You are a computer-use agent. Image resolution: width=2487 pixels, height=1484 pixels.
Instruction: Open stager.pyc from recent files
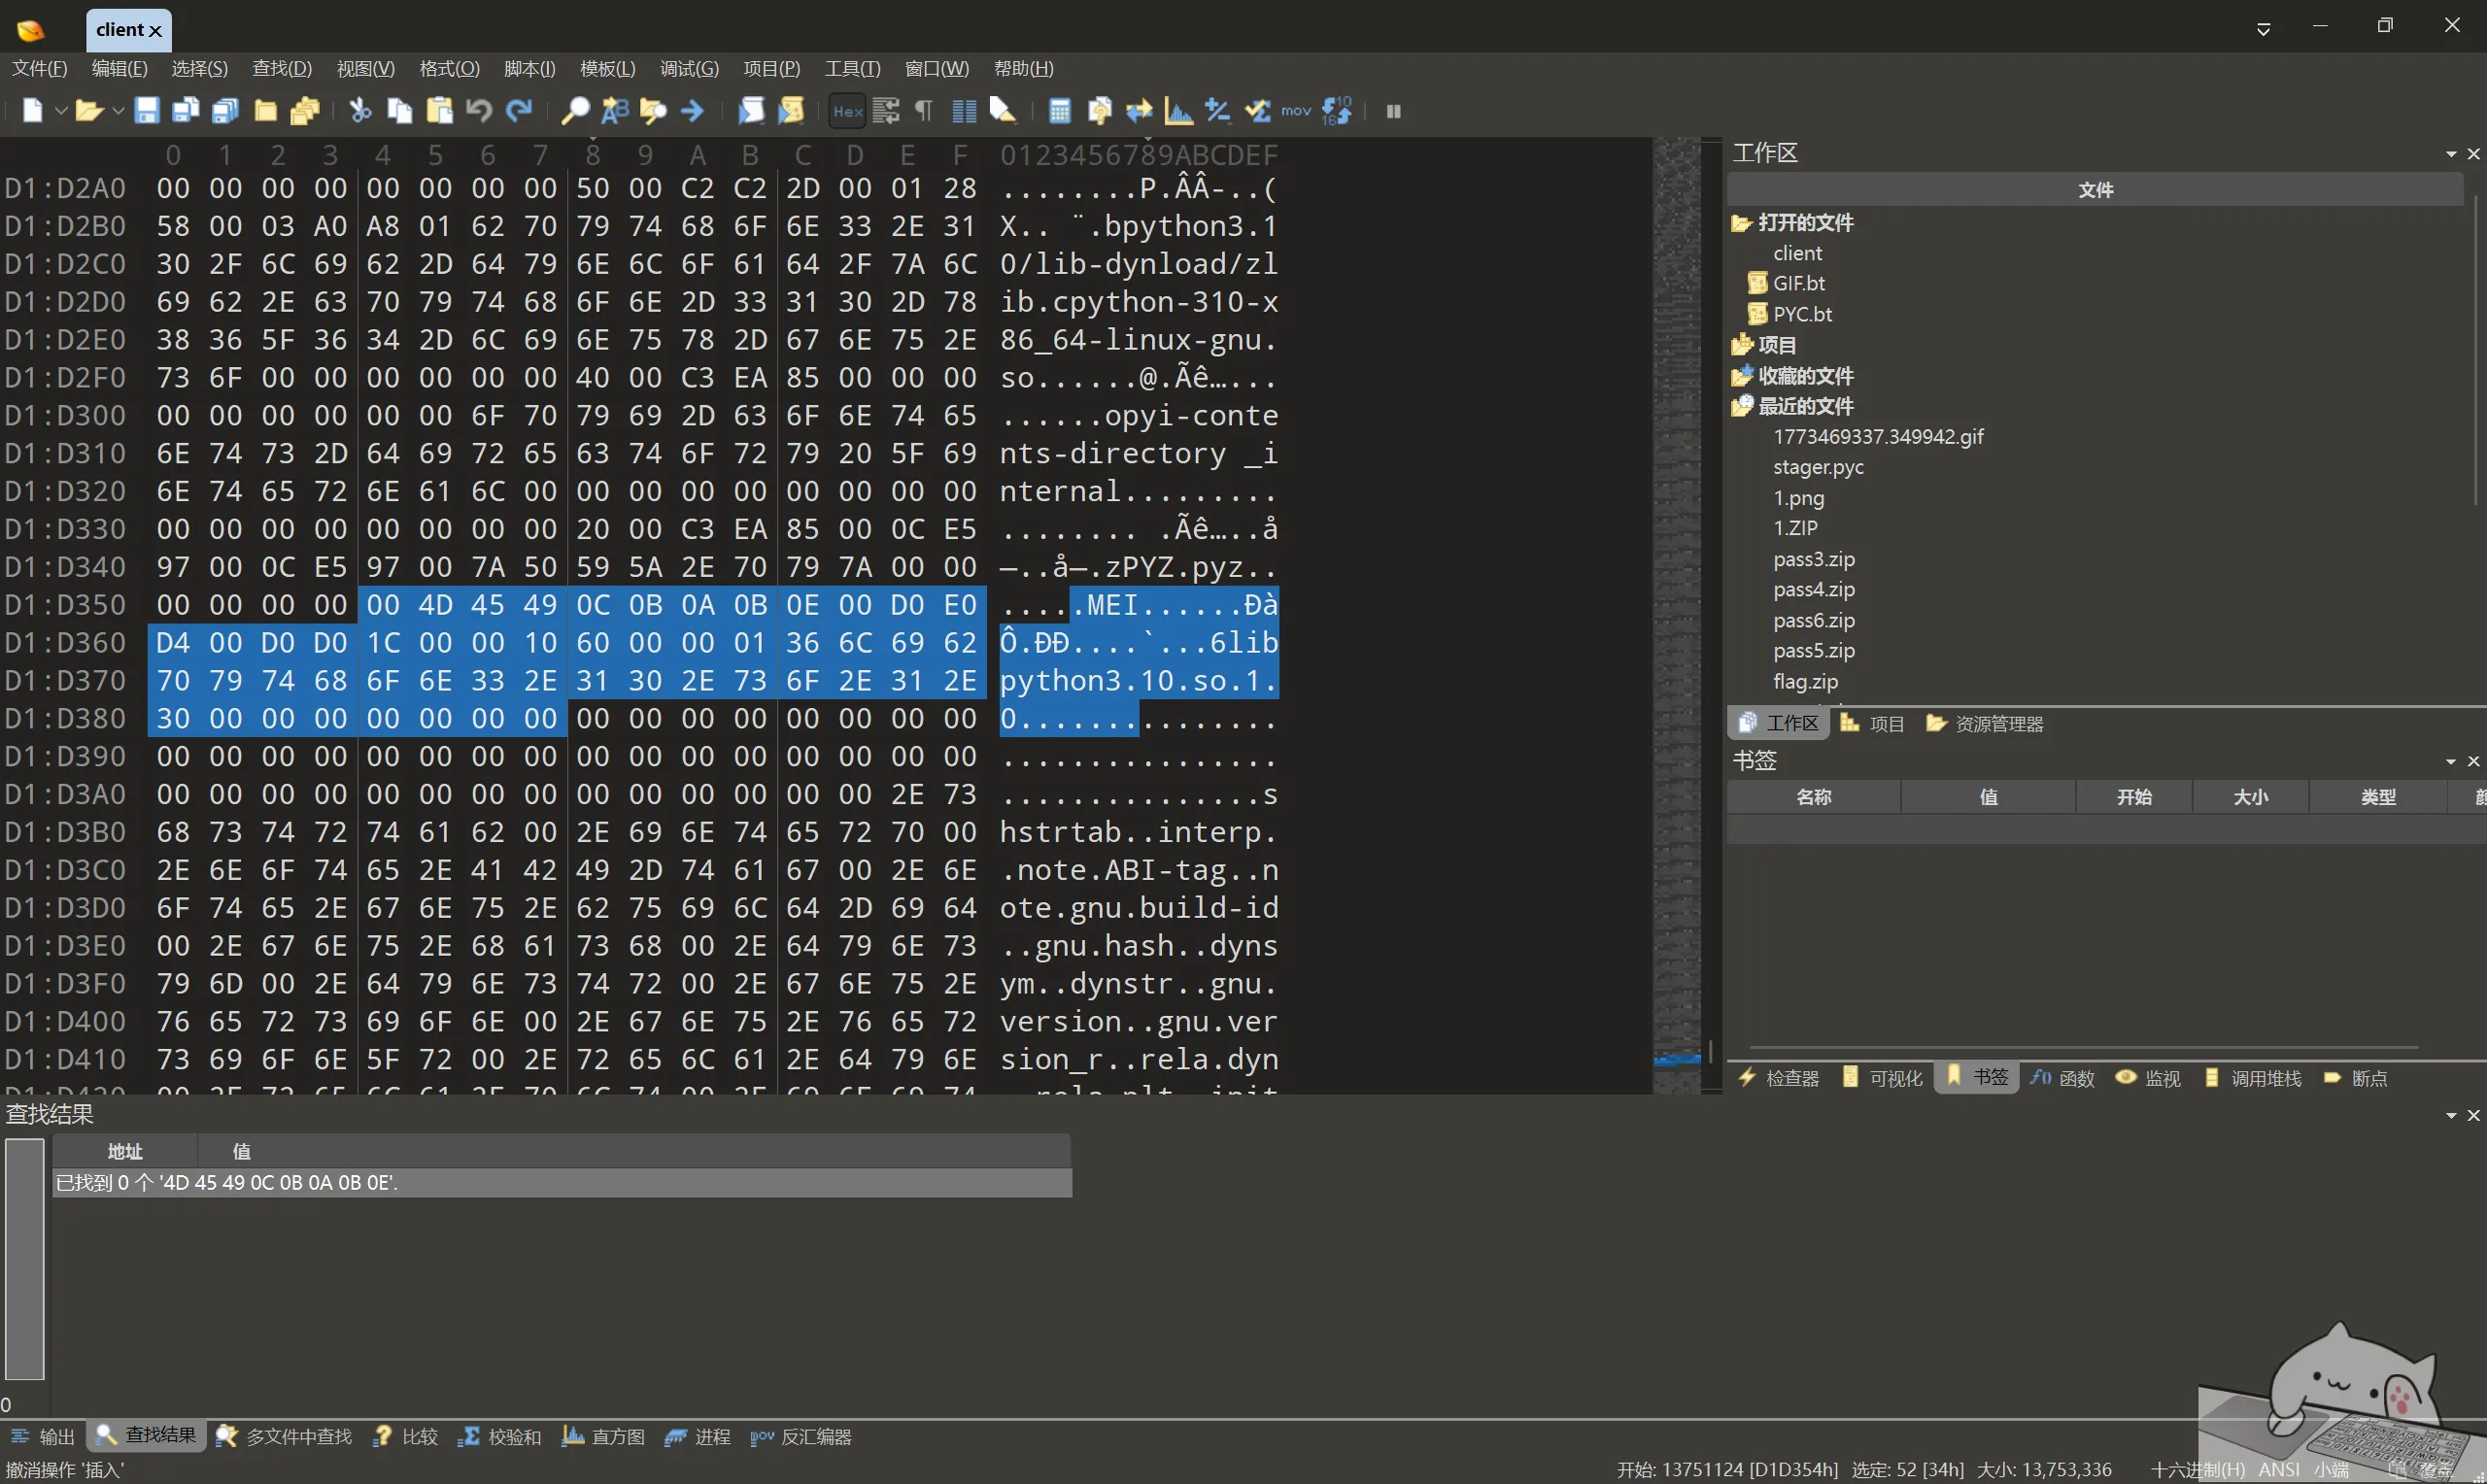tap(1818, 467)
